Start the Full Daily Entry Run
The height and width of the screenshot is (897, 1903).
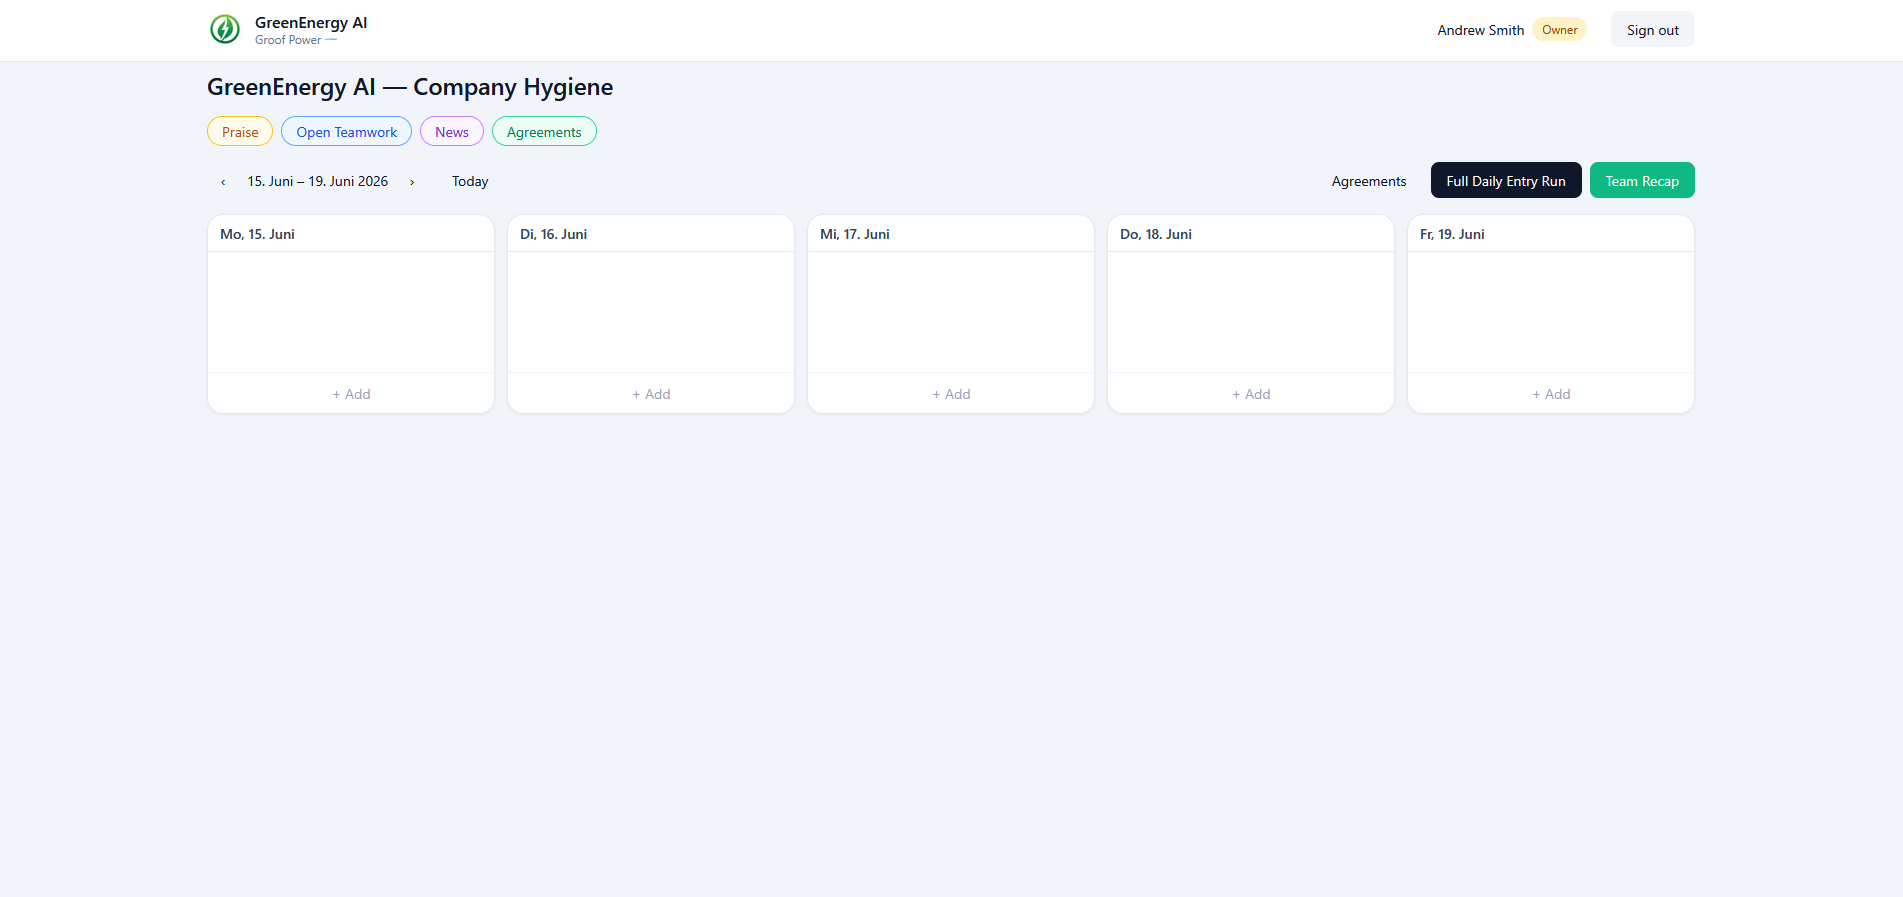[x=1506, y=180]
